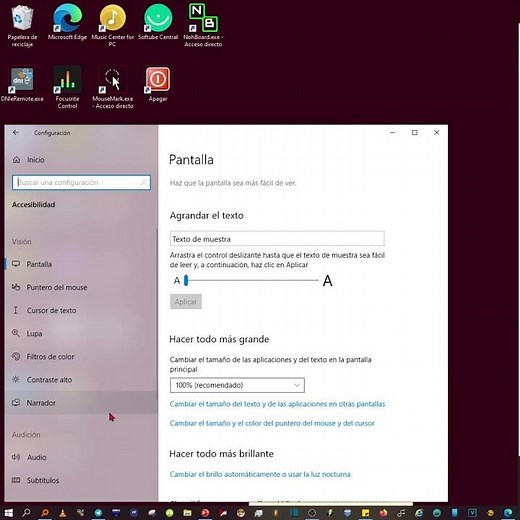Go back with the Configuración back arrow

click(16, 132)
